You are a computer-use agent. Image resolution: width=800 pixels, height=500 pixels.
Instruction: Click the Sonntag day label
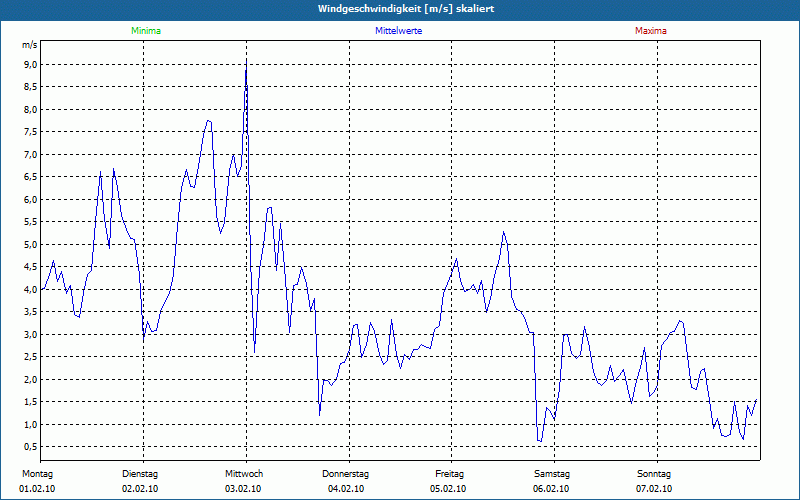(654, 474)
